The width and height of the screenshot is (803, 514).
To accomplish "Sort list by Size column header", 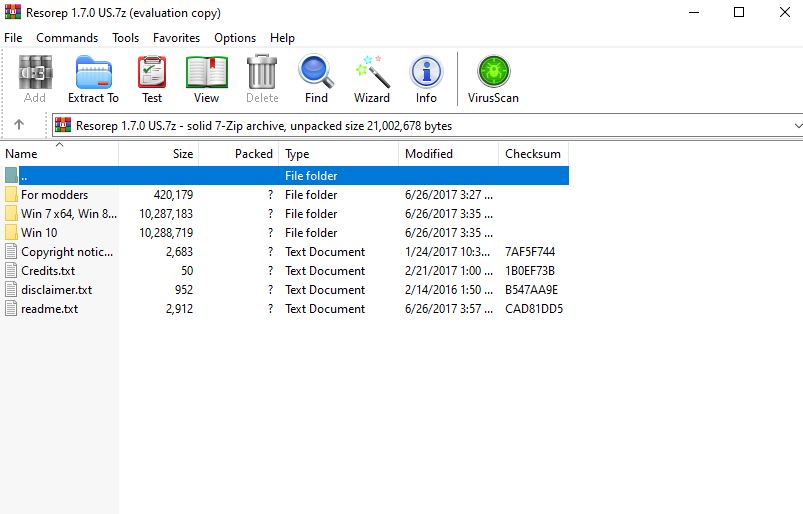I will point(159,154).
